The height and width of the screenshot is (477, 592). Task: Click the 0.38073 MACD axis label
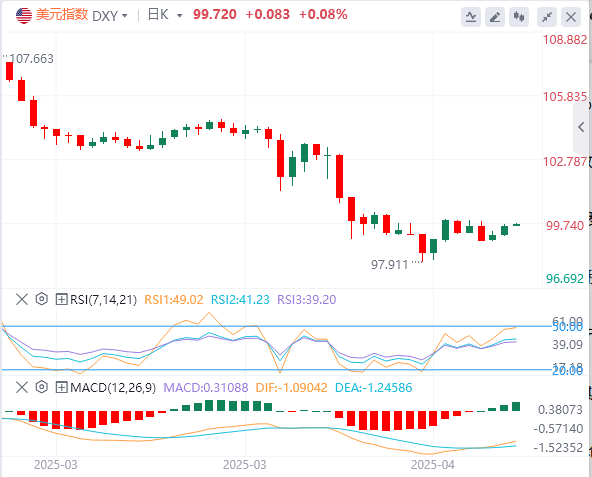tap(560, 410)
